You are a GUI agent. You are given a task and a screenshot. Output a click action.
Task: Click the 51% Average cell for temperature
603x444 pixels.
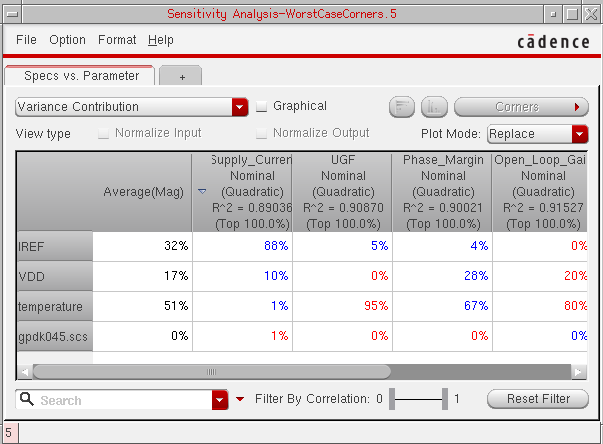coord(143,306)
